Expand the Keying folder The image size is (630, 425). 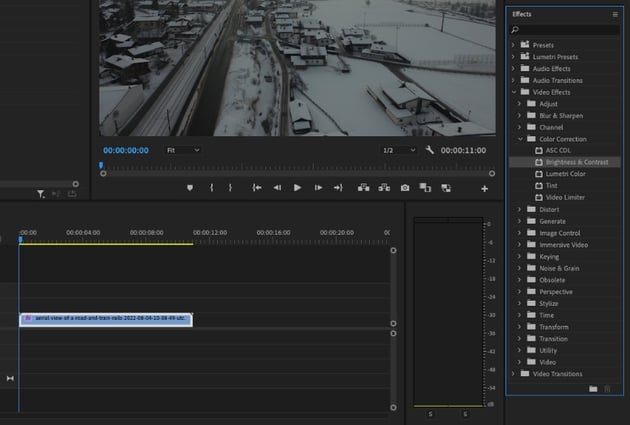tap(520, 256)
